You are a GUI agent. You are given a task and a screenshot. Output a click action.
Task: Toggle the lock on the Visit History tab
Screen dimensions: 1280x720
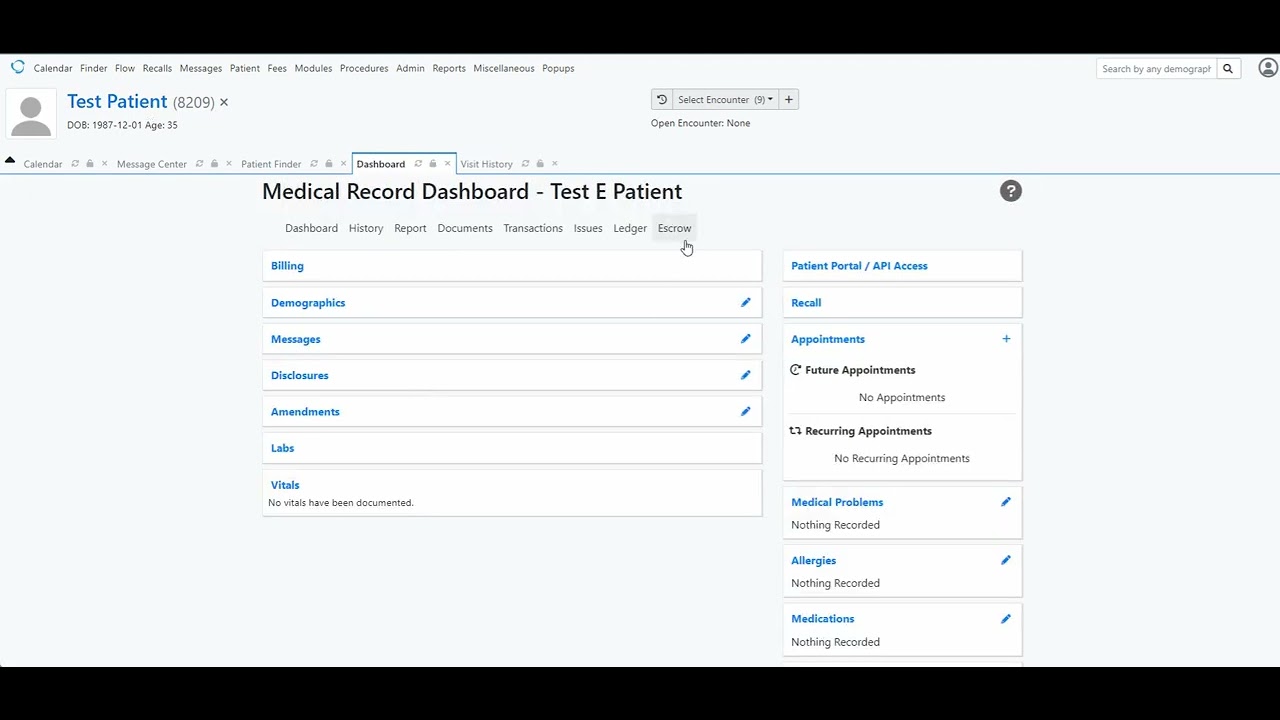pos(540,164)
